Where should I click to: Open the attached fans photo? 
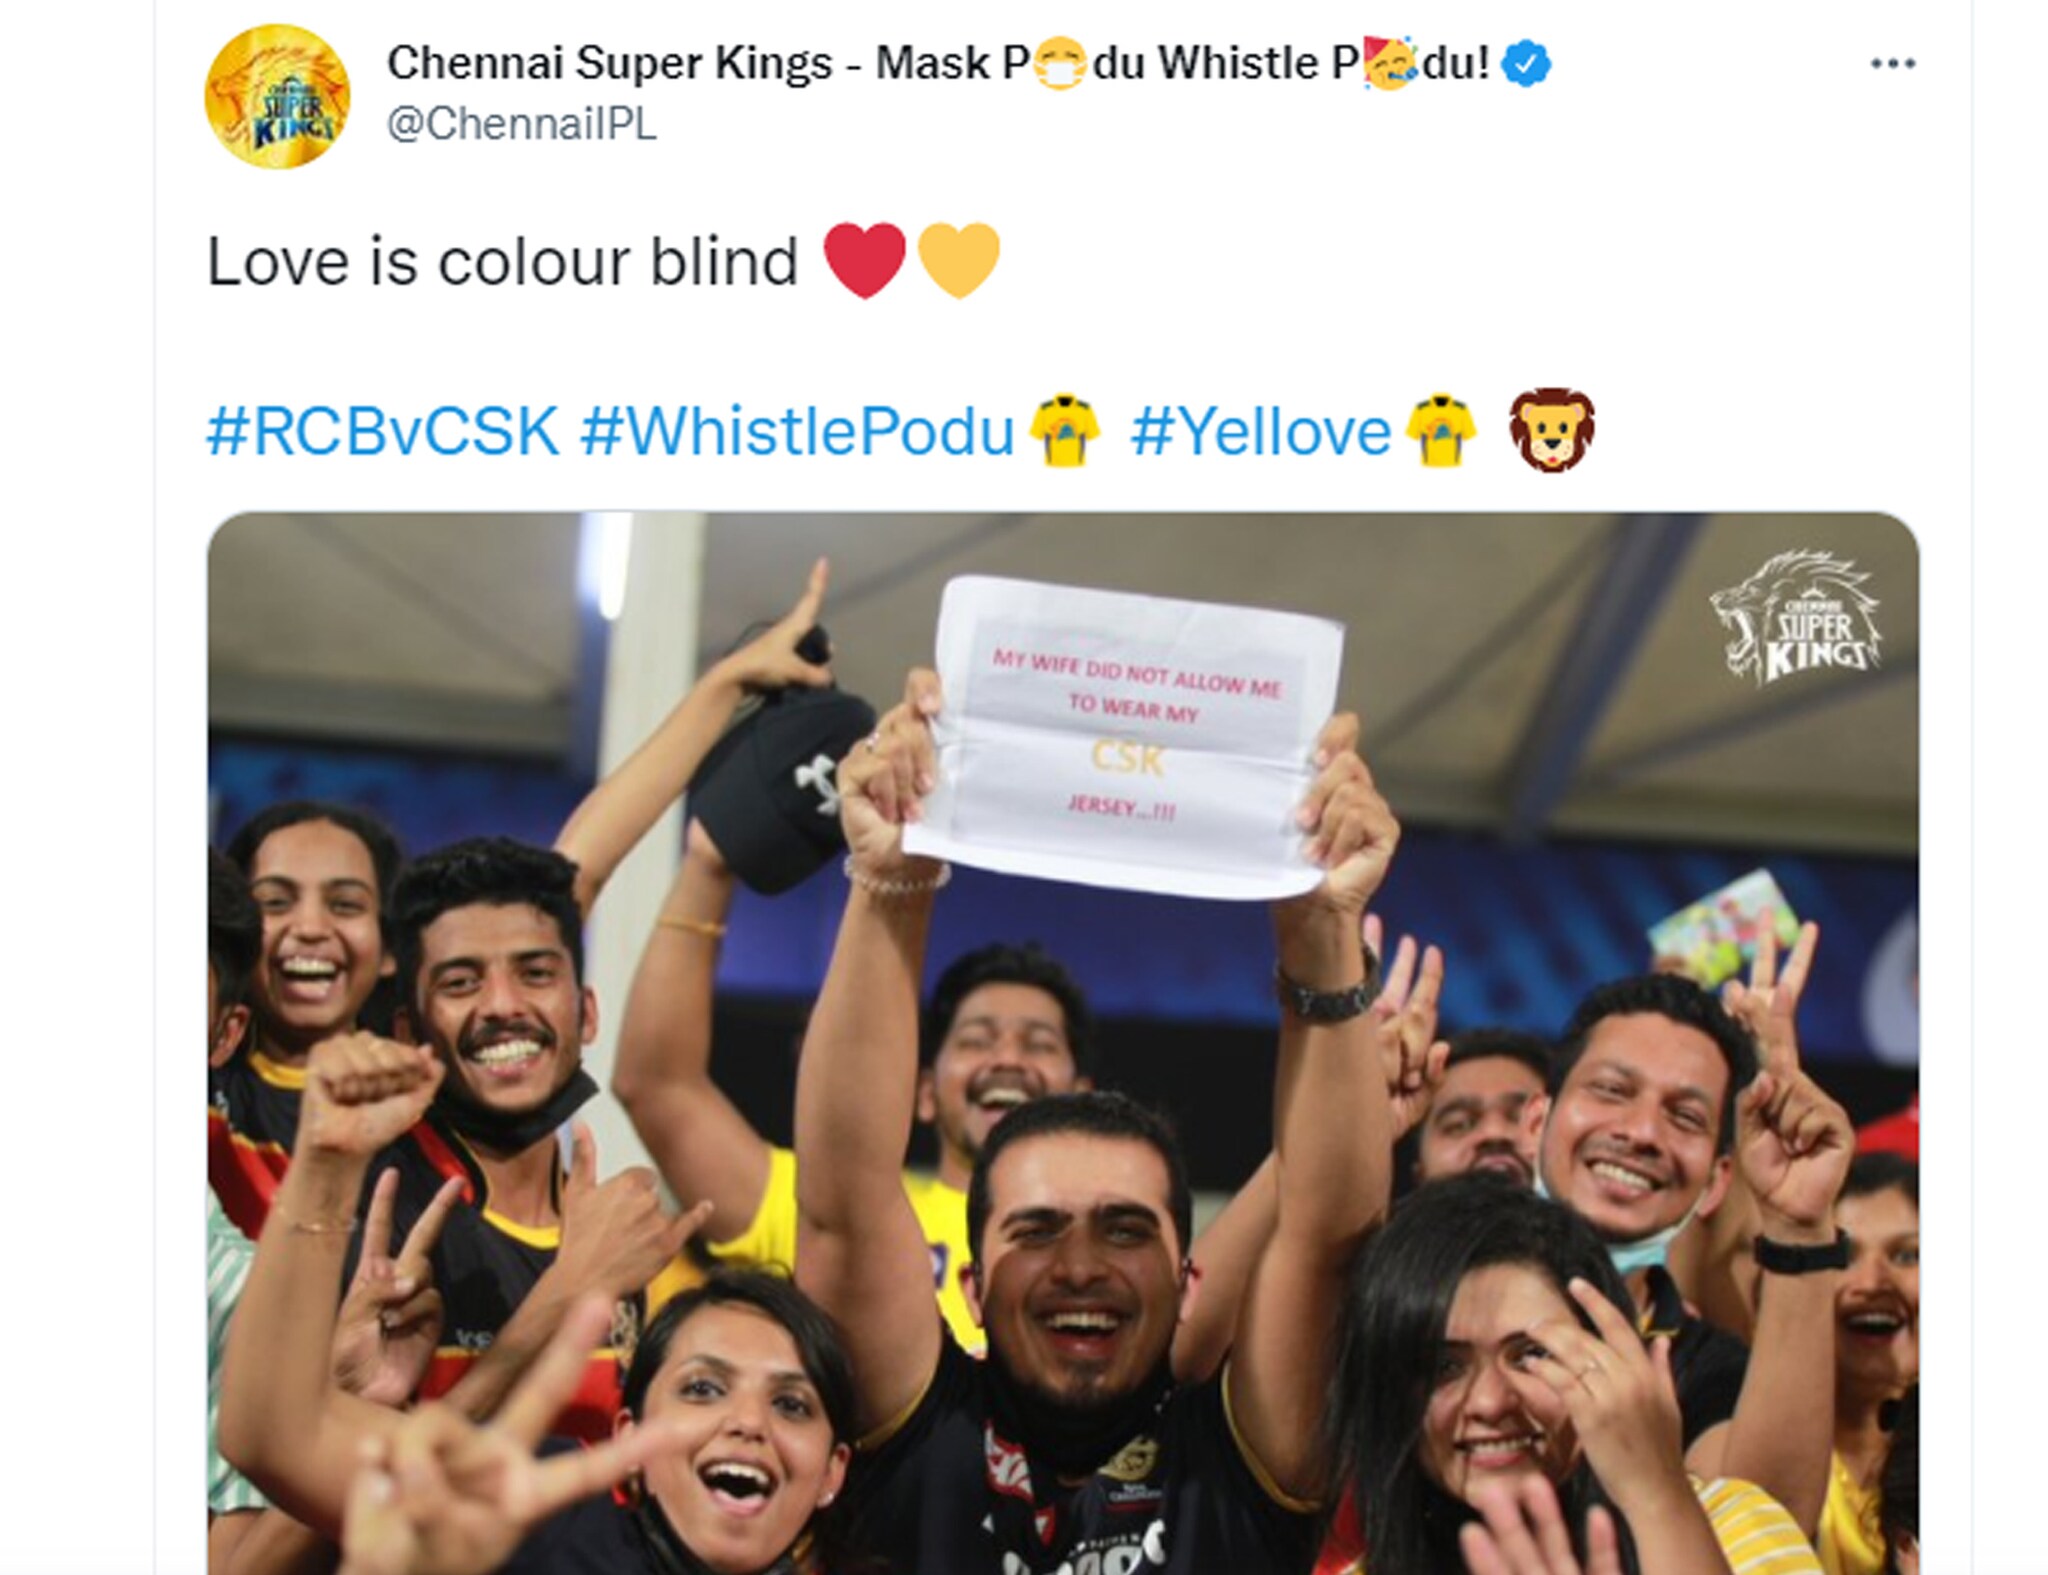[x=1063, y=1043]
